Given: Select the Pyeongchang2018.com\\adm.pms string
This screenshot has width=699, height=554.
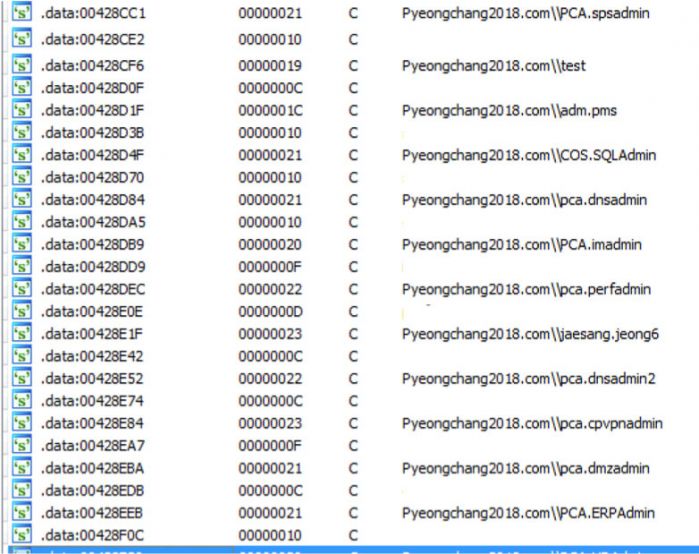Looking at the screenshot, I should [508, 111].
